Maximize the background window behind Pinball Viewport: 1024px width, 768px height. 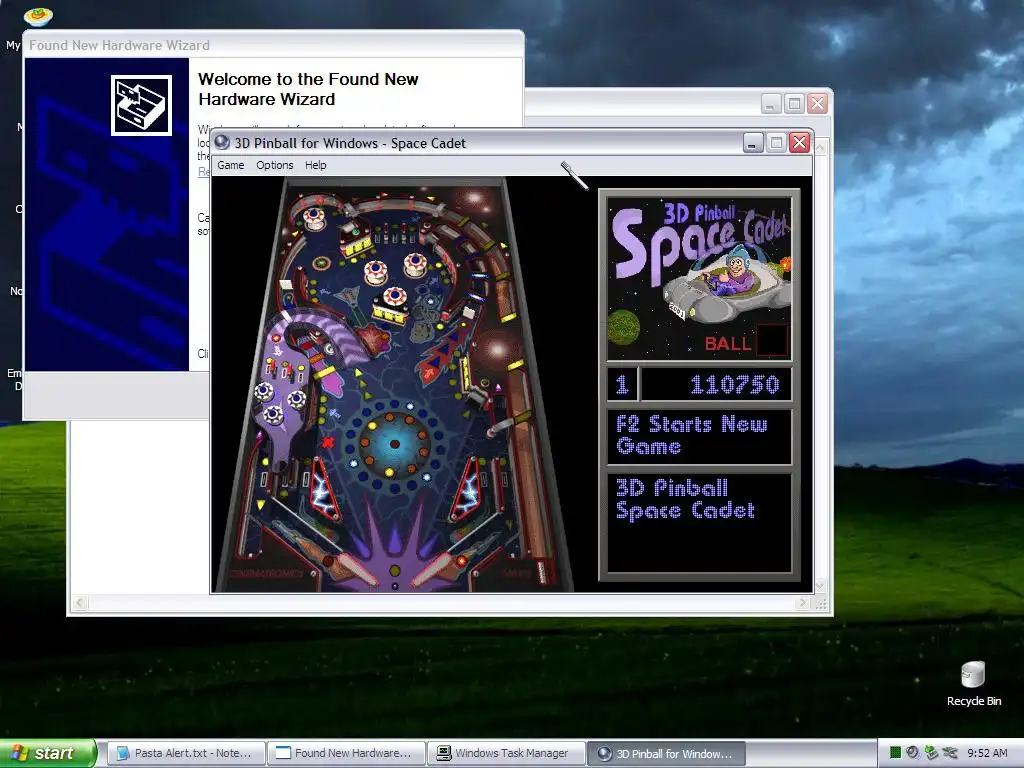(x=794, y=103)
